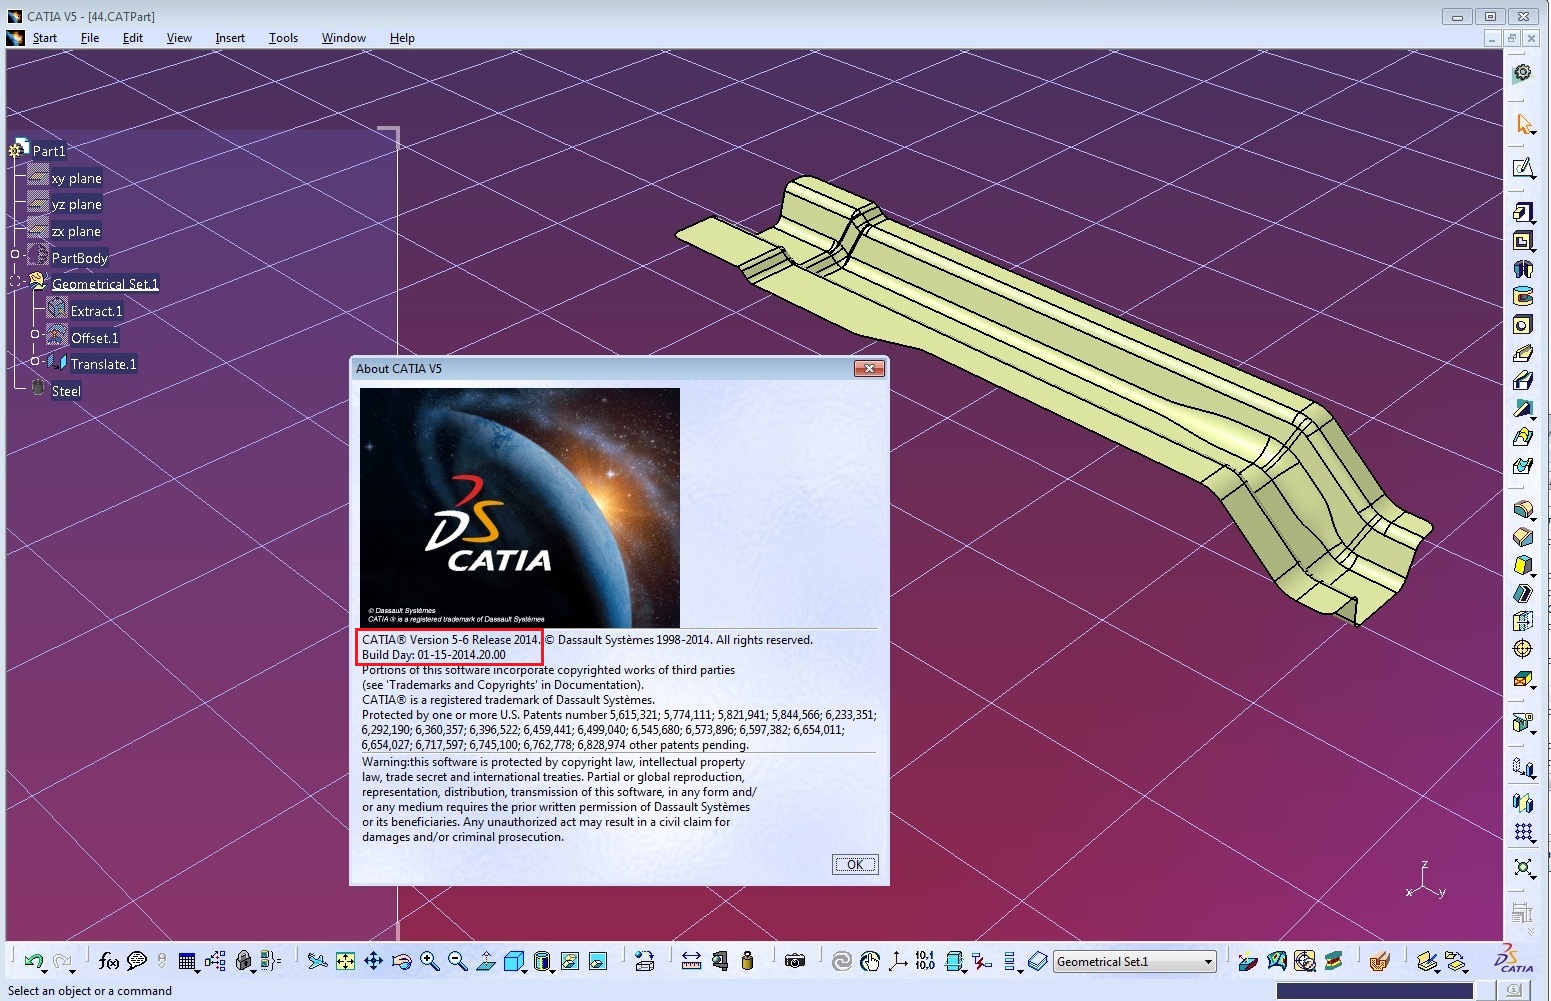Open the Formula f(x) tool
This screenshot has height=1001, width=1551.
pyautogui.click(x=108, y=961)
